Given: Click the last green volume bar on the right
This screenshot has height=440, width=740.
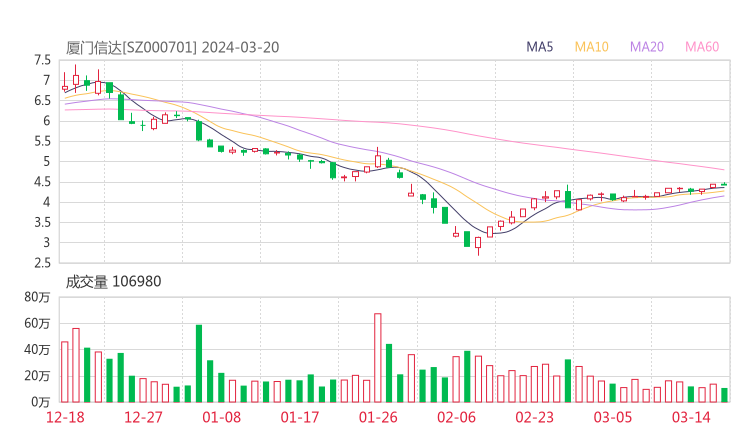Looking at the screenshot, I should click(x=724, y=395).
